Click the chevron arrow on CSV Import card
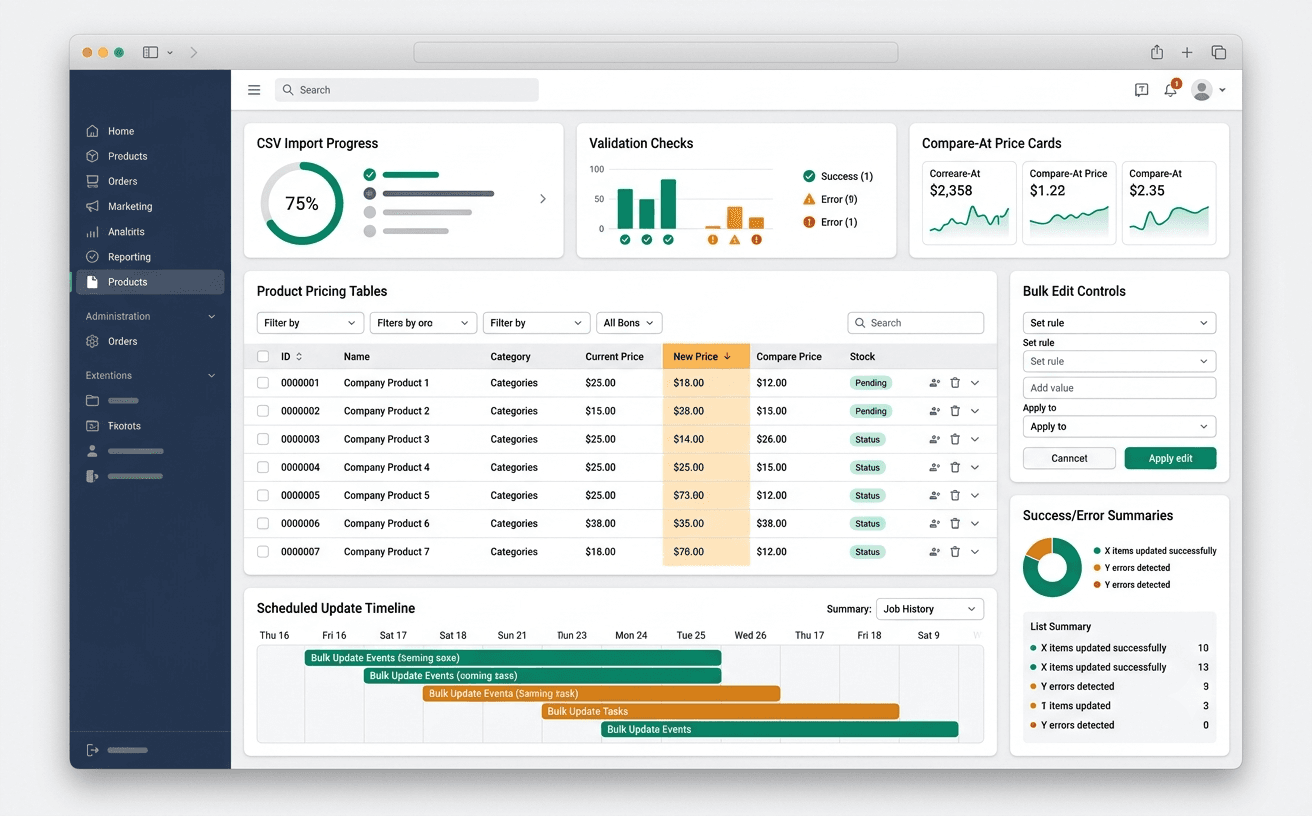1312x816 pixels. click(x=543, y=199)
